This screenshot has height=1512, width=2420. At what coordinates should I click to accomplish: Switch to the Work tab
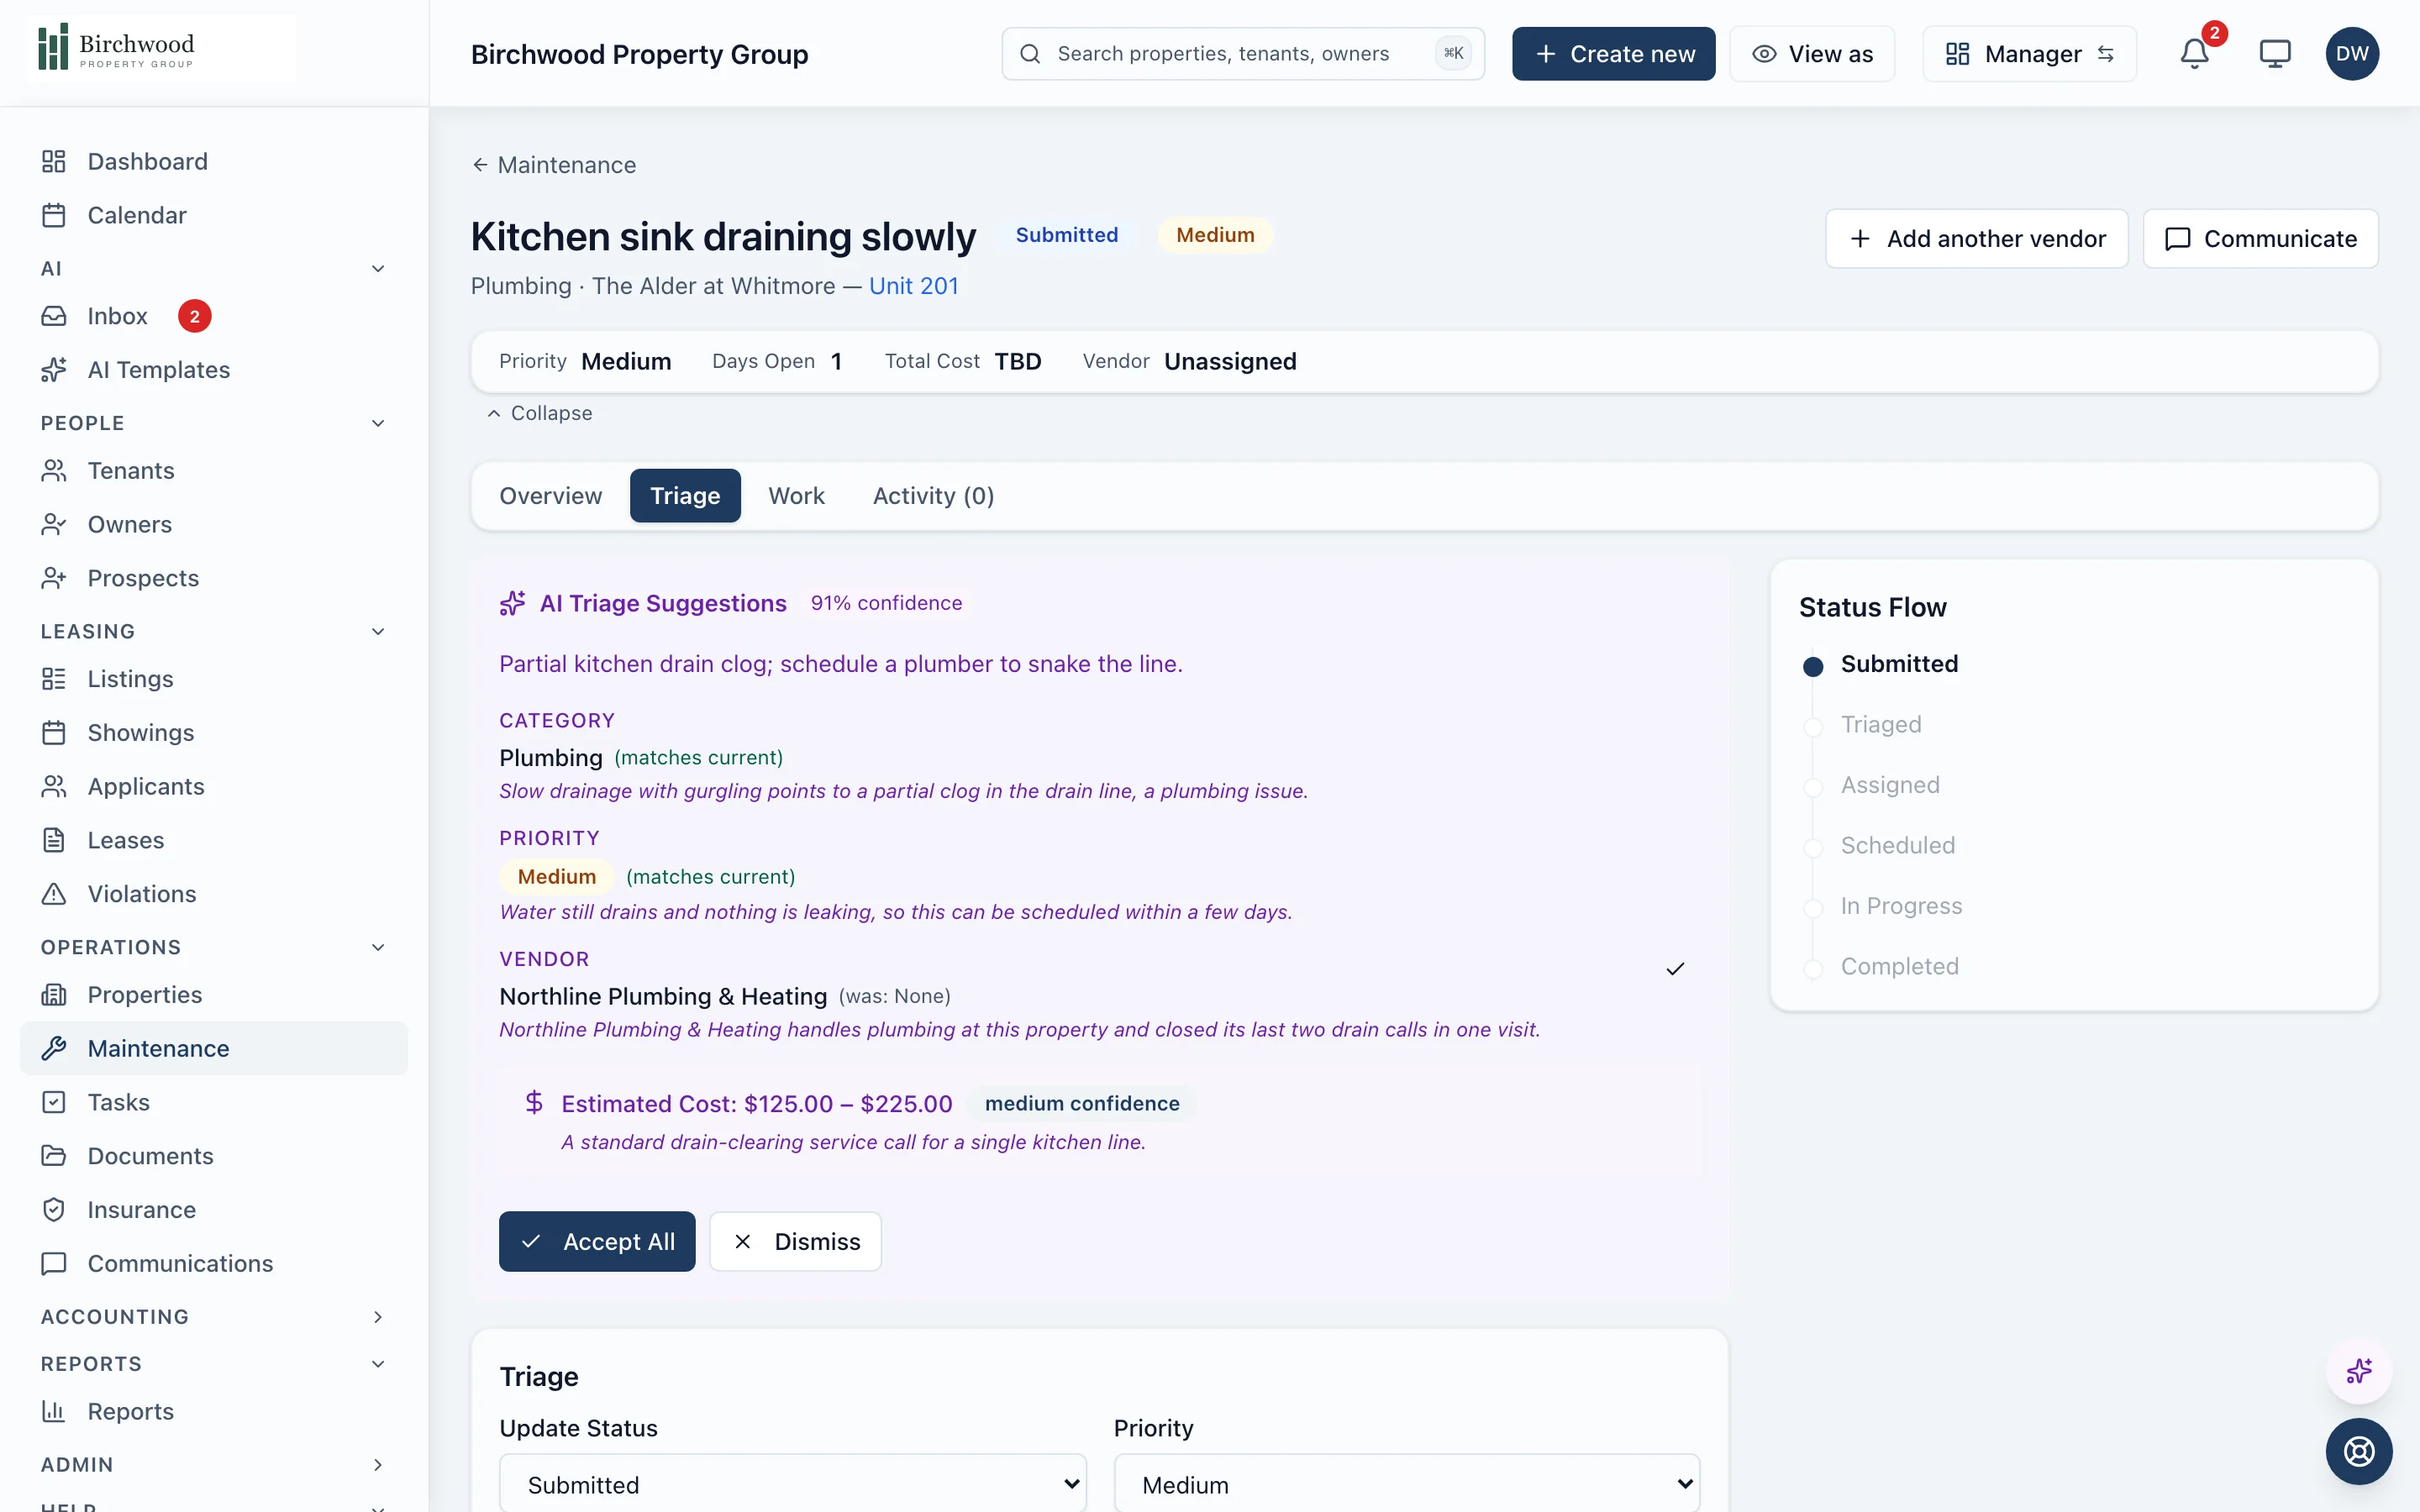(796, 496)
